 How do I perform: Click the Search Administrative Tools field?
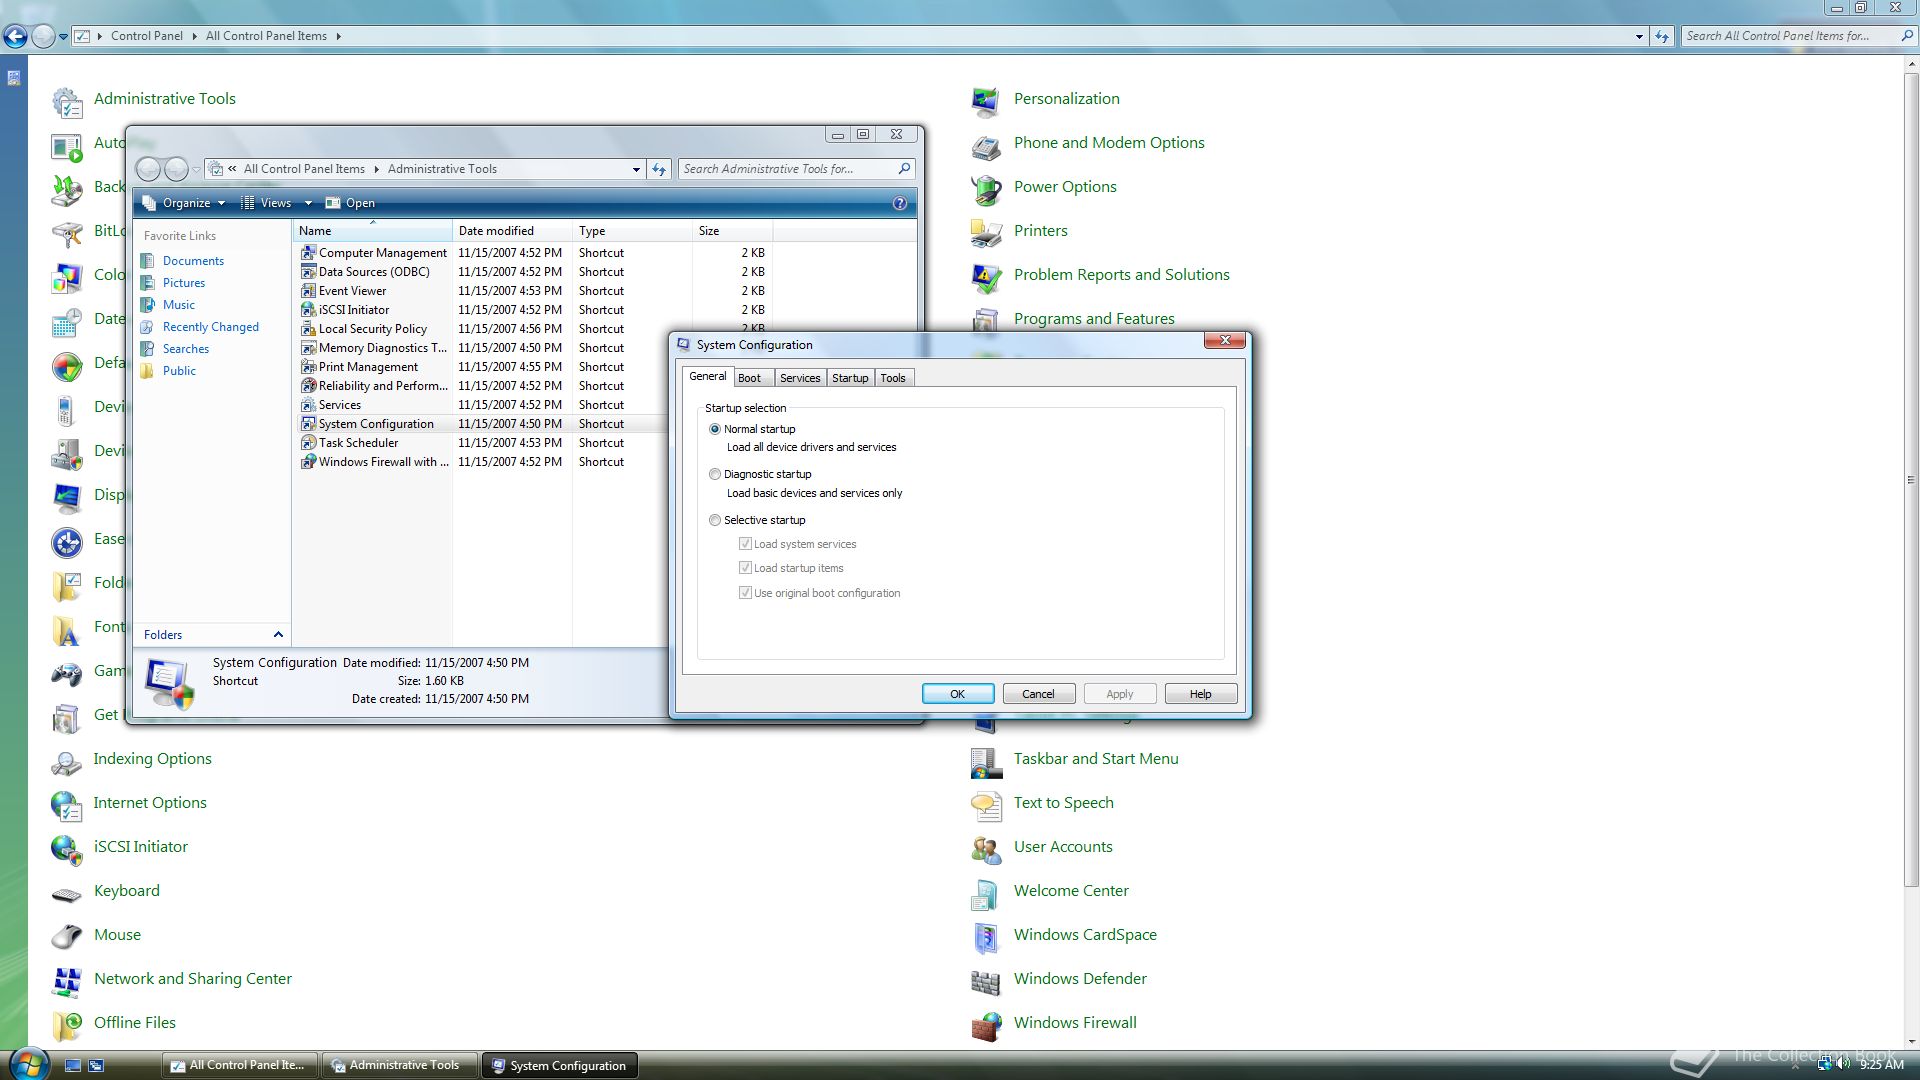tap(796, 169)
